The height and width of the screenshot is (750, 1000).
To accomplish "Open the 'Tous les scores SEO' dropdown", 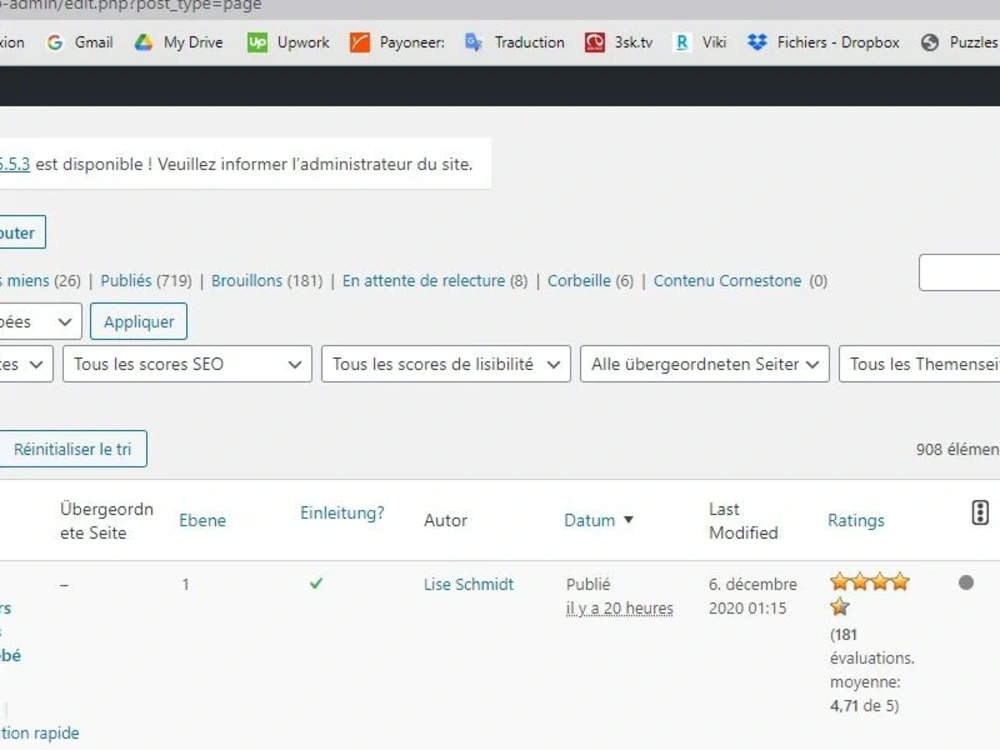I will coord(187,364).
